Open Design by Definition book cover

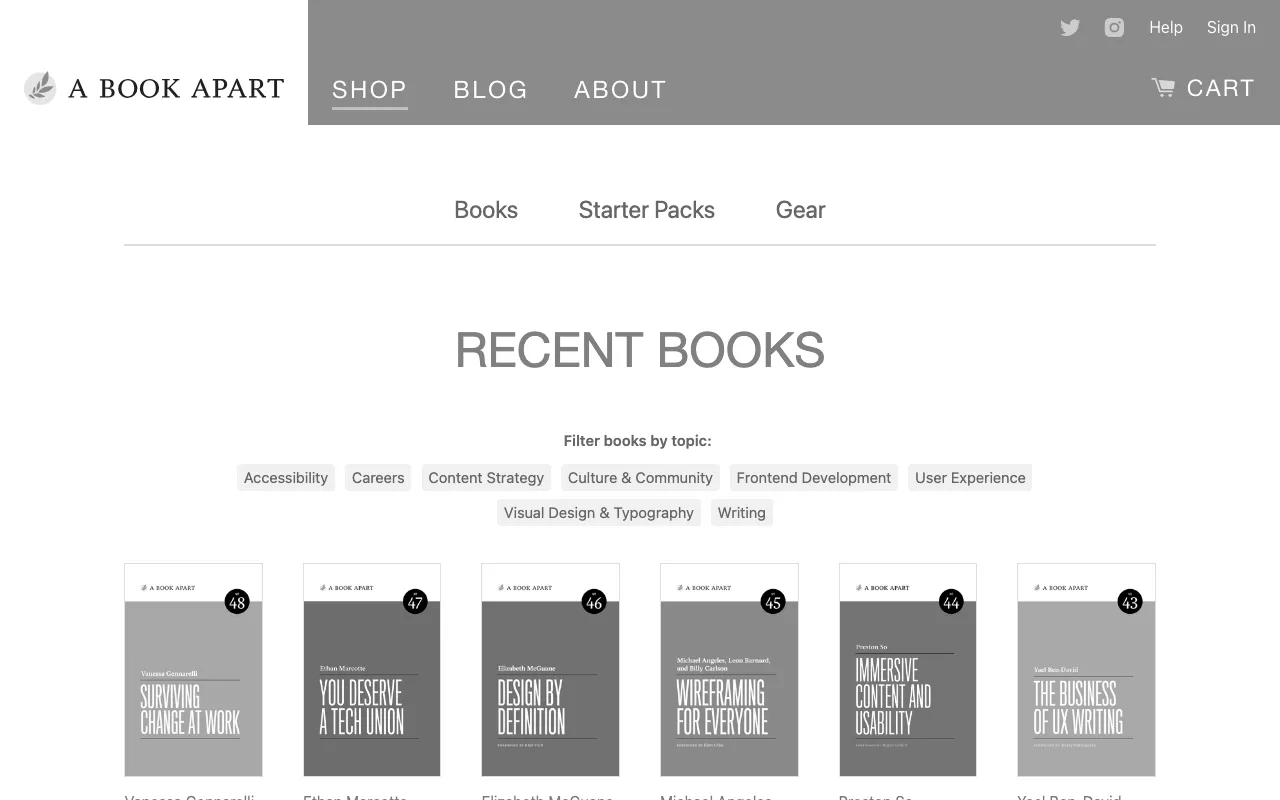[550, 670]
